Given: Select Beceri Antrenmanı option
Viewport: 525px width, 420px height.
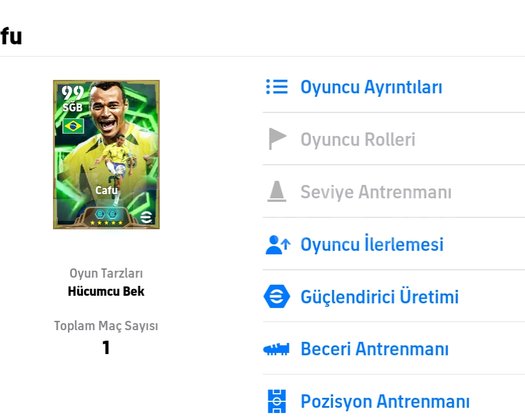Looking at the screenshot, I should click(394, 348).
